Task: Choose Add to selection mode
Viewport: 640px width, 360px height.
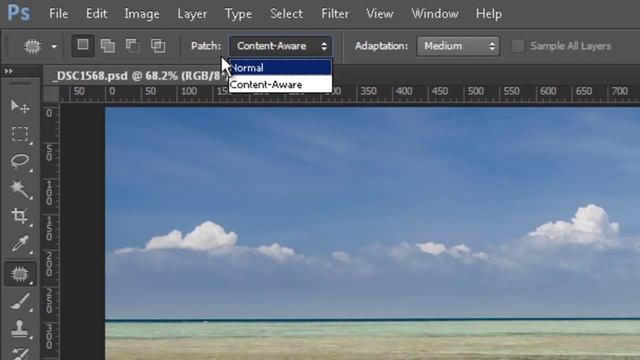Action: coord(108,46)
